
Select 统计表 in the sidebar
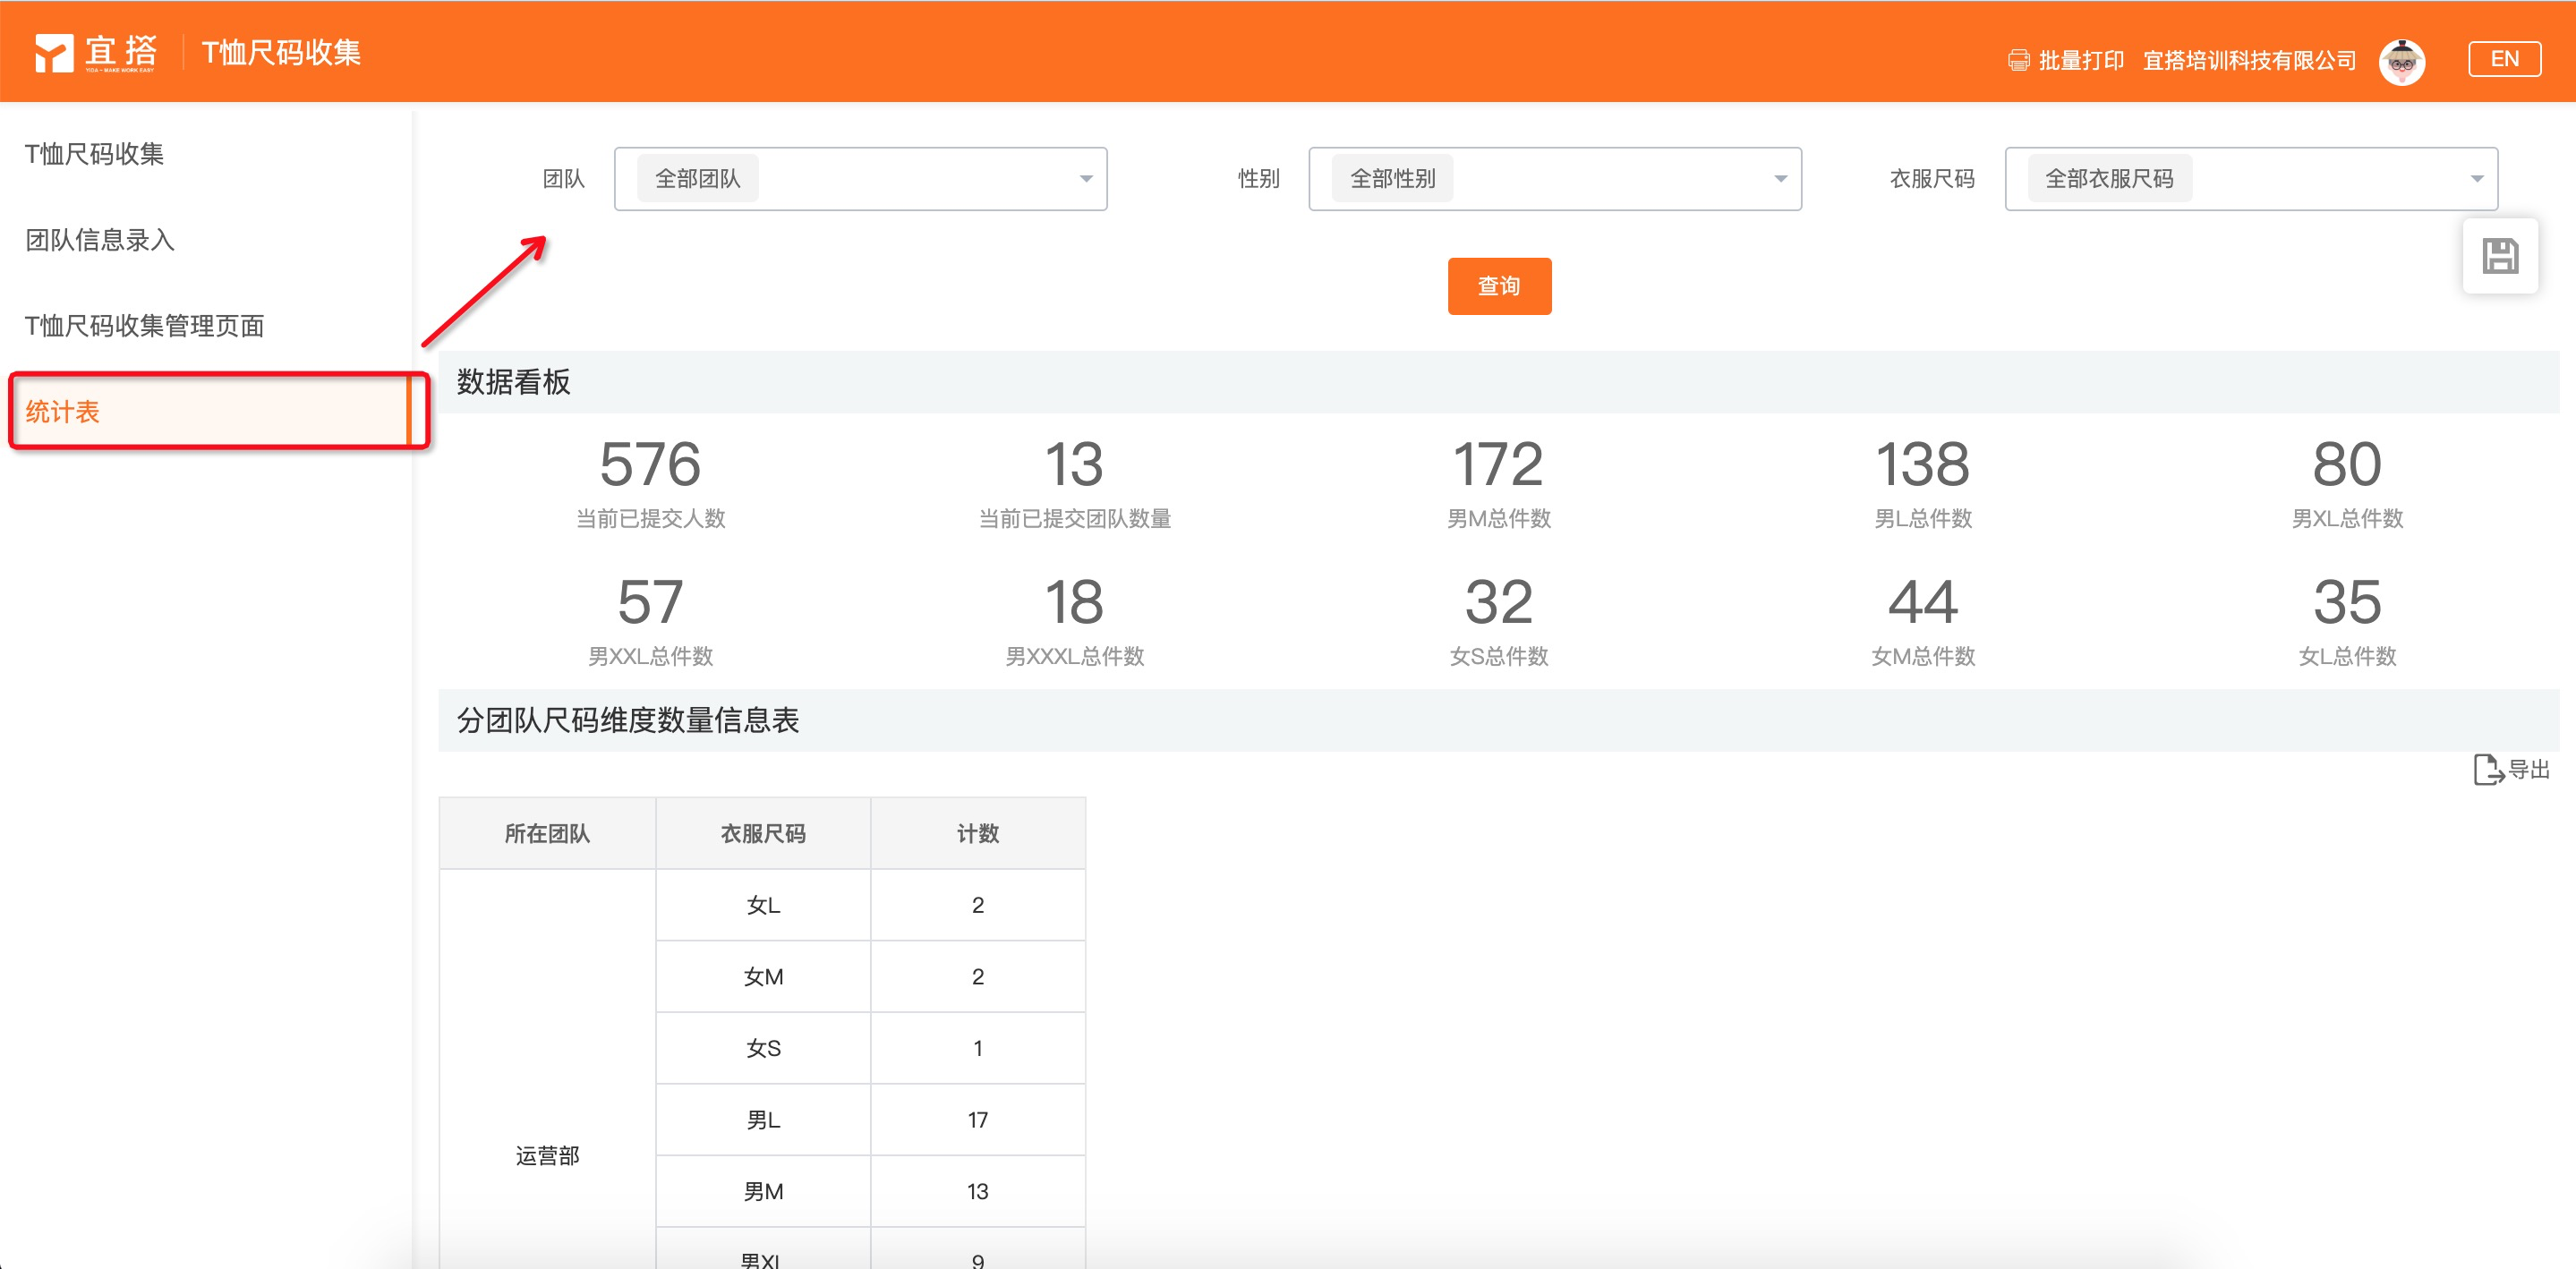[63, 412]
